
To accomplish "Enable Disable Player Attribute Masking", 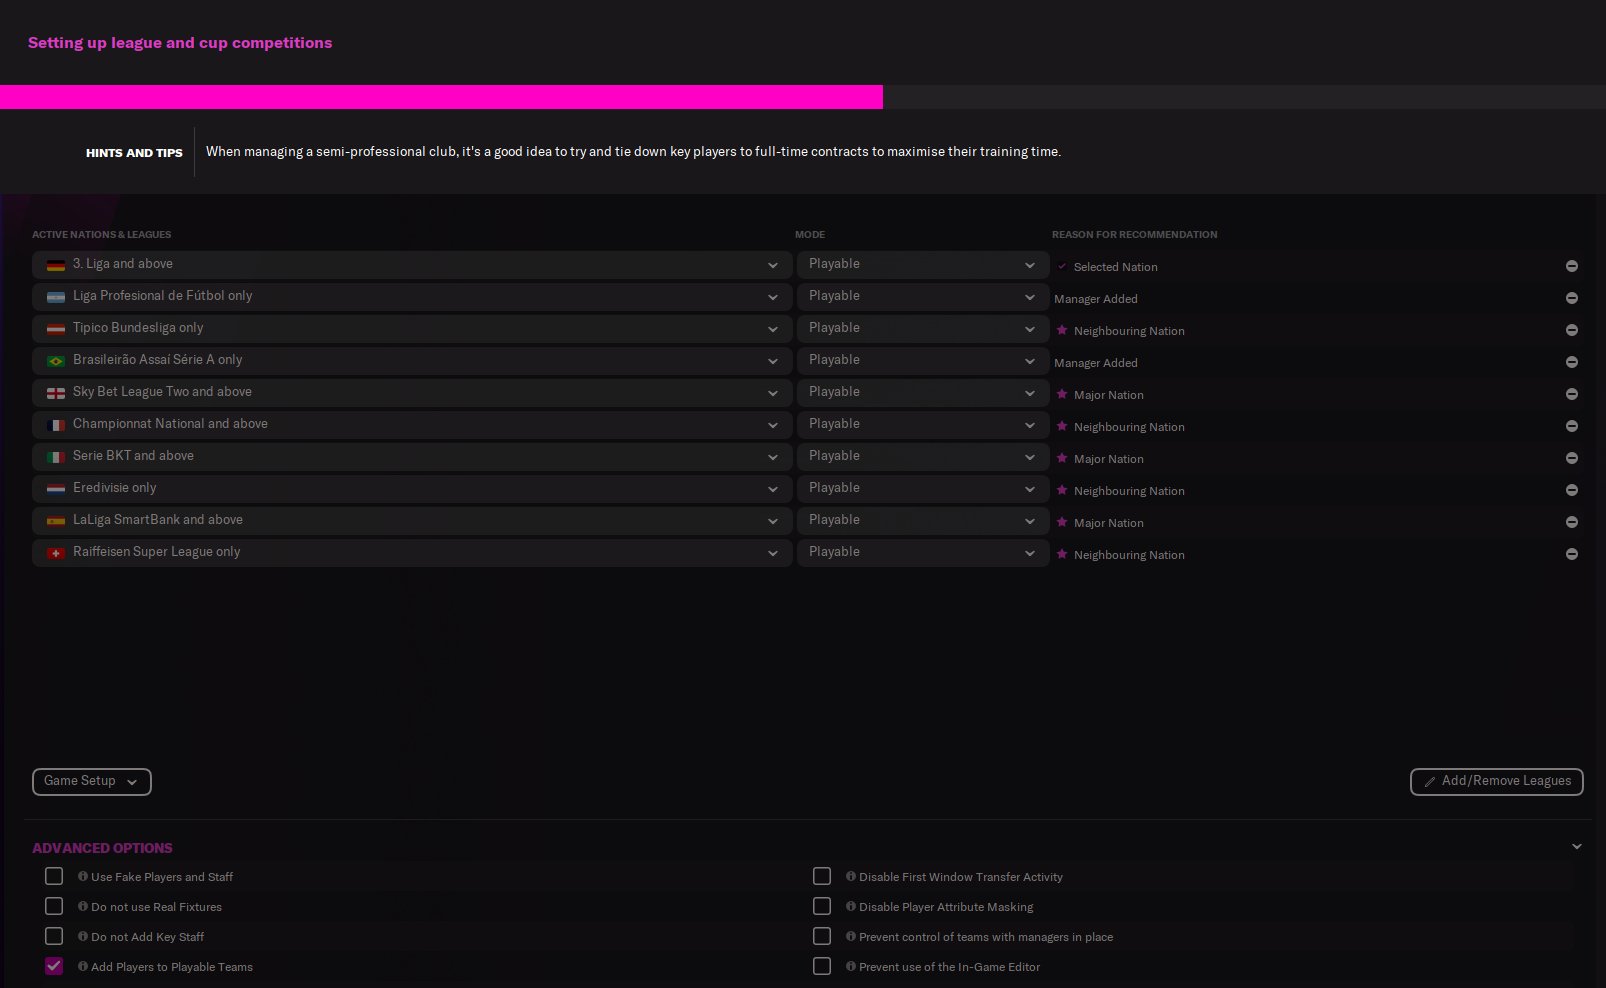I will click(x=822, y=906).
